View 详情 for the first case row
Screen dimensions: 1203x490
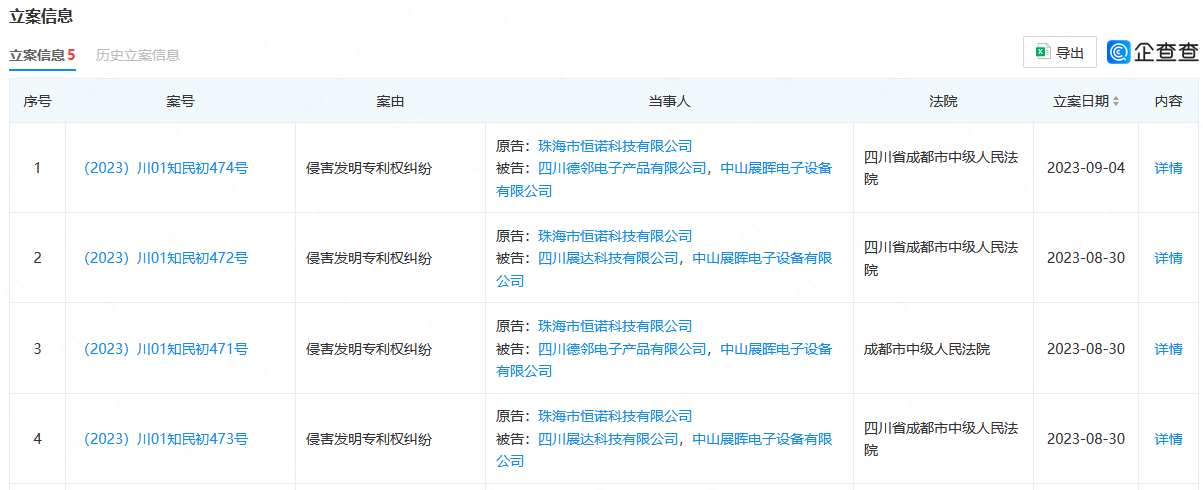(1168, 168)
